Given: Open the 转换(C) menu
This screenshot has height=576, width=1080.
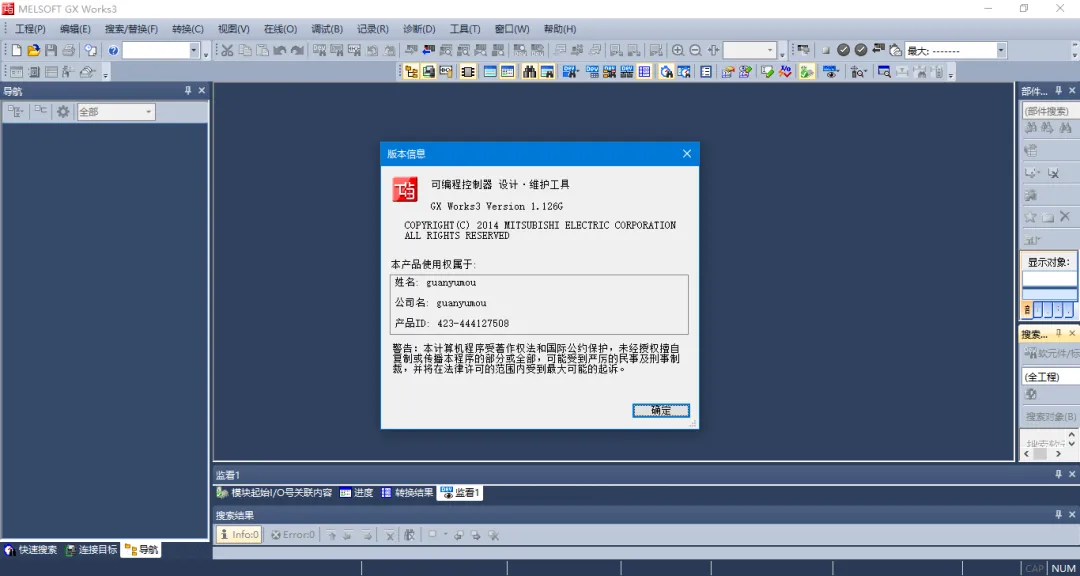Looking at the screenshot, I should 188,29.
